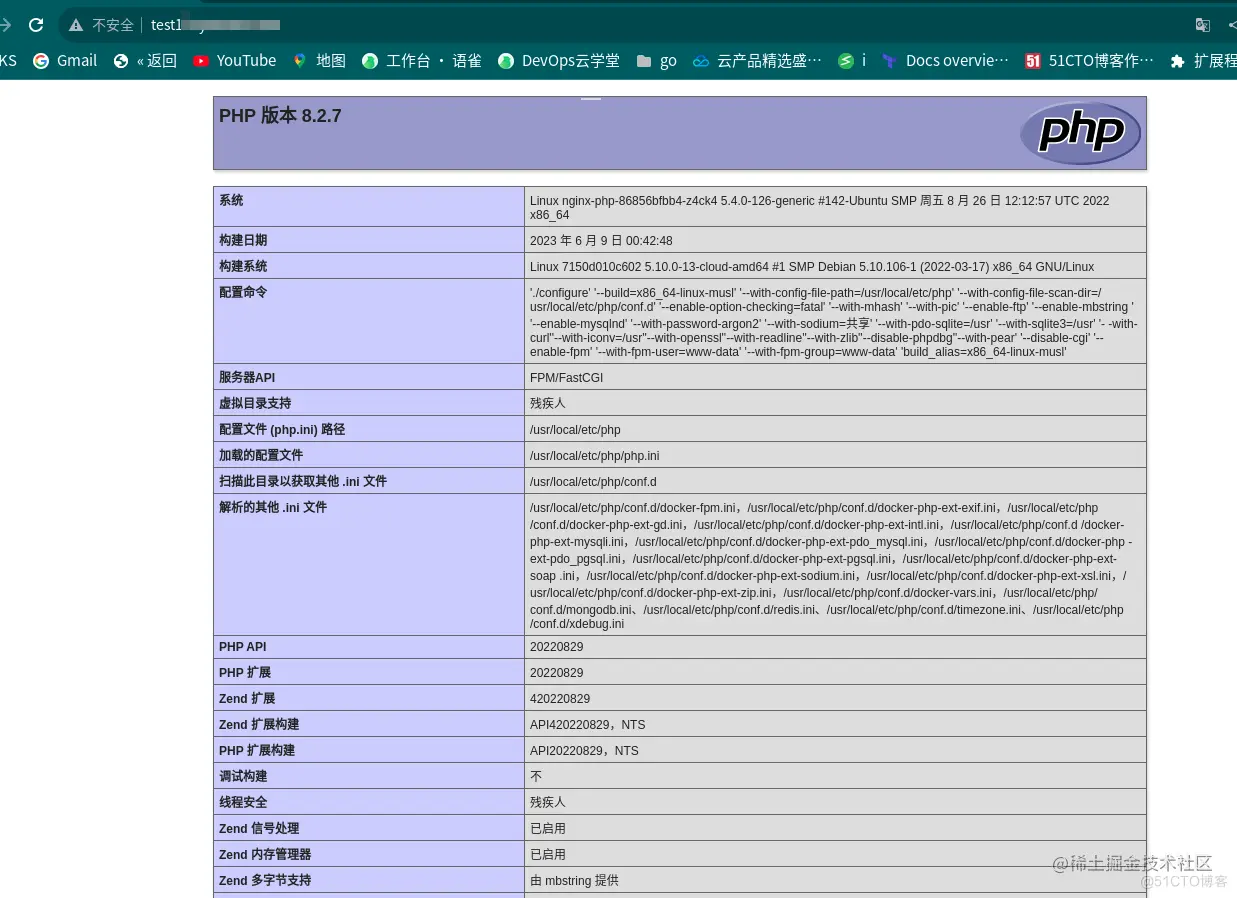Viewport: 1237px width, 898px height.
Task: Click the not-secure warning triangle icon
Action: pyautogui.click(x=76, y=25)
